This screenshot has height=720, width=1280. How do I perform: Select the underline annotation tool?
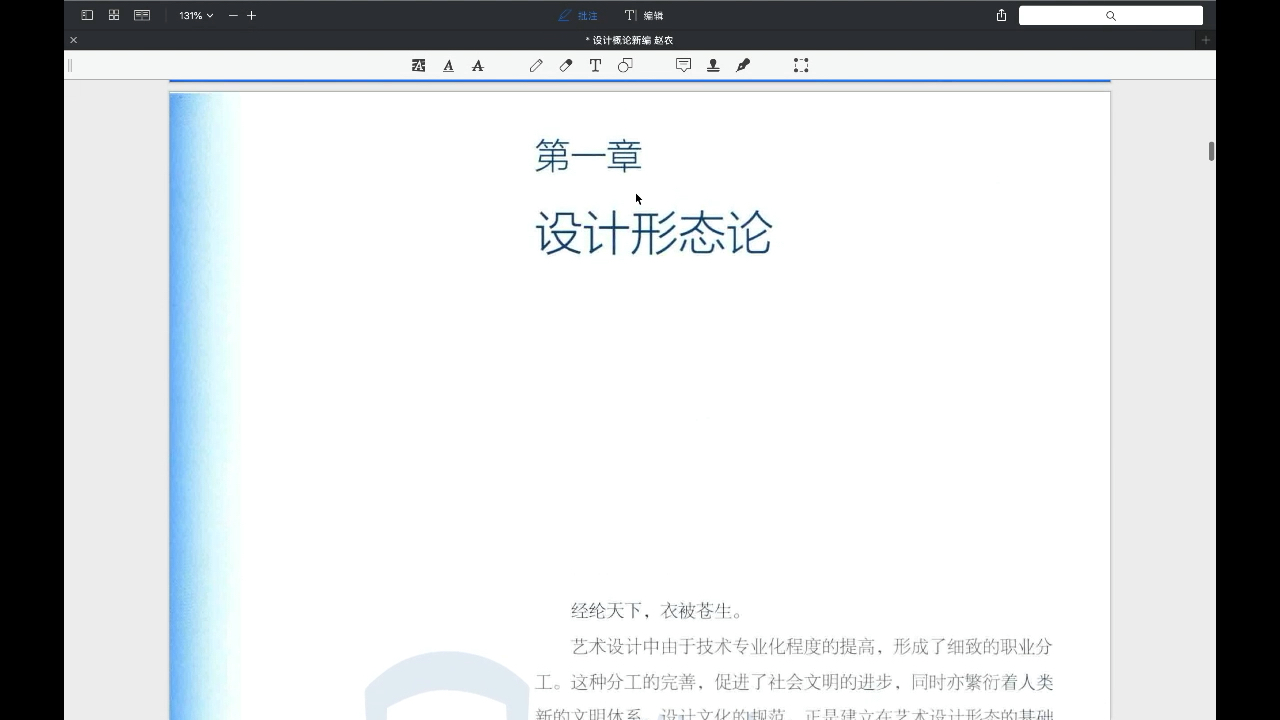pos(448,65)
